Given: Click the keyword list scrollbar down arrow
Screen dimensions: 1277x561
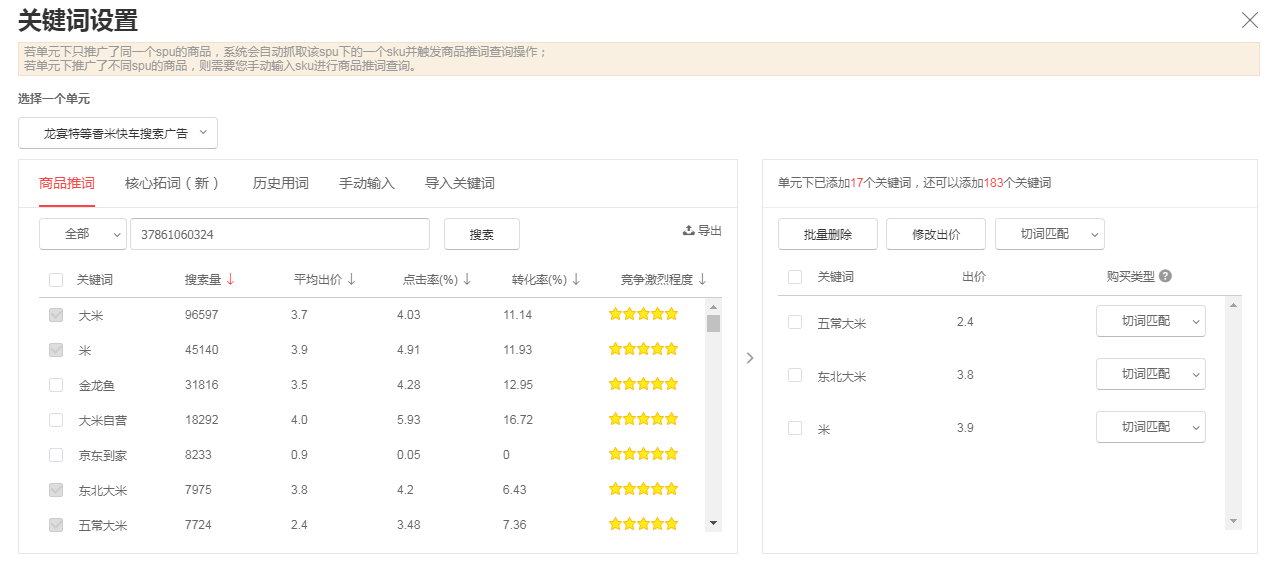Looking at the screenshot, I should coord(713,523).
